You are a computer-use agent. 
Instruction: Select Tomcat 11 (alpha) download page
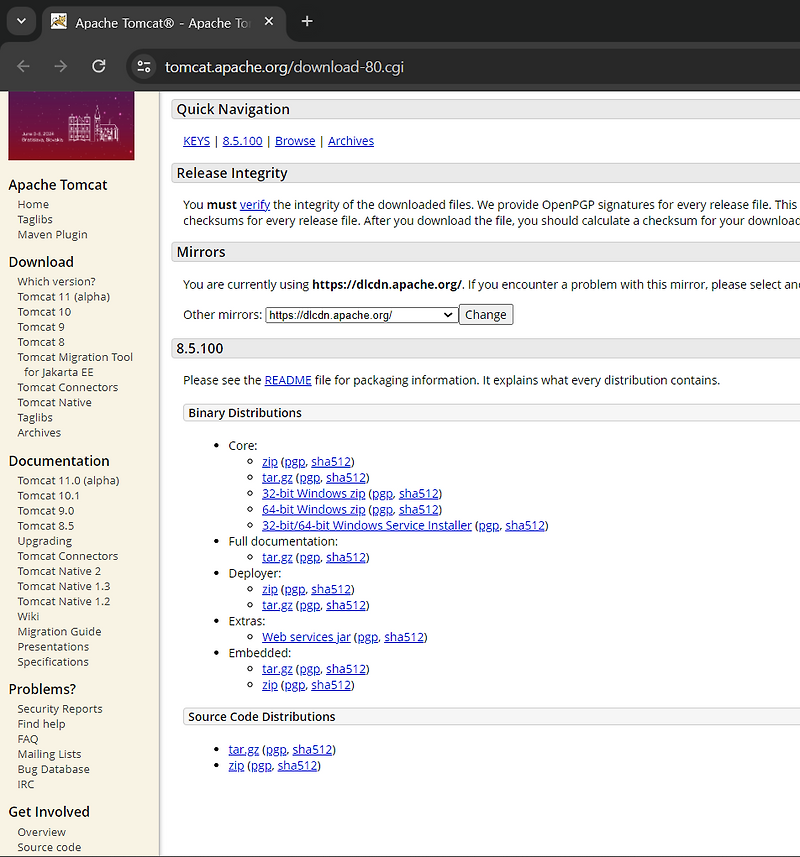pyautogui.click(x=63, y=297)
